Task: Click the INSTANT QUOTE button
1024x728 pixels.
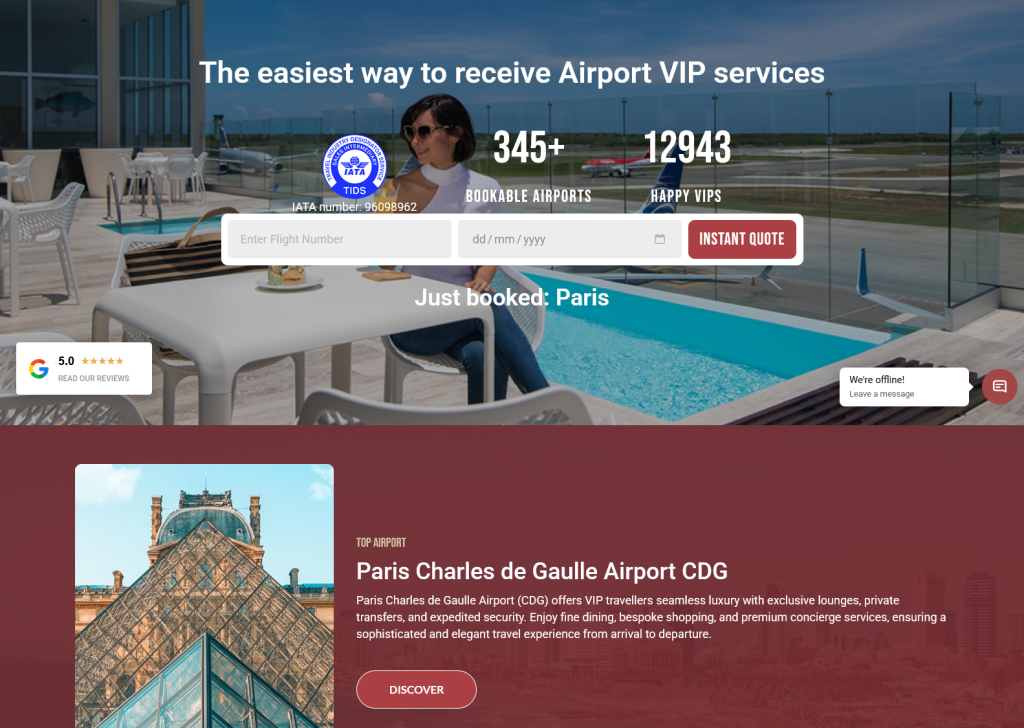Action: point(742,239)
